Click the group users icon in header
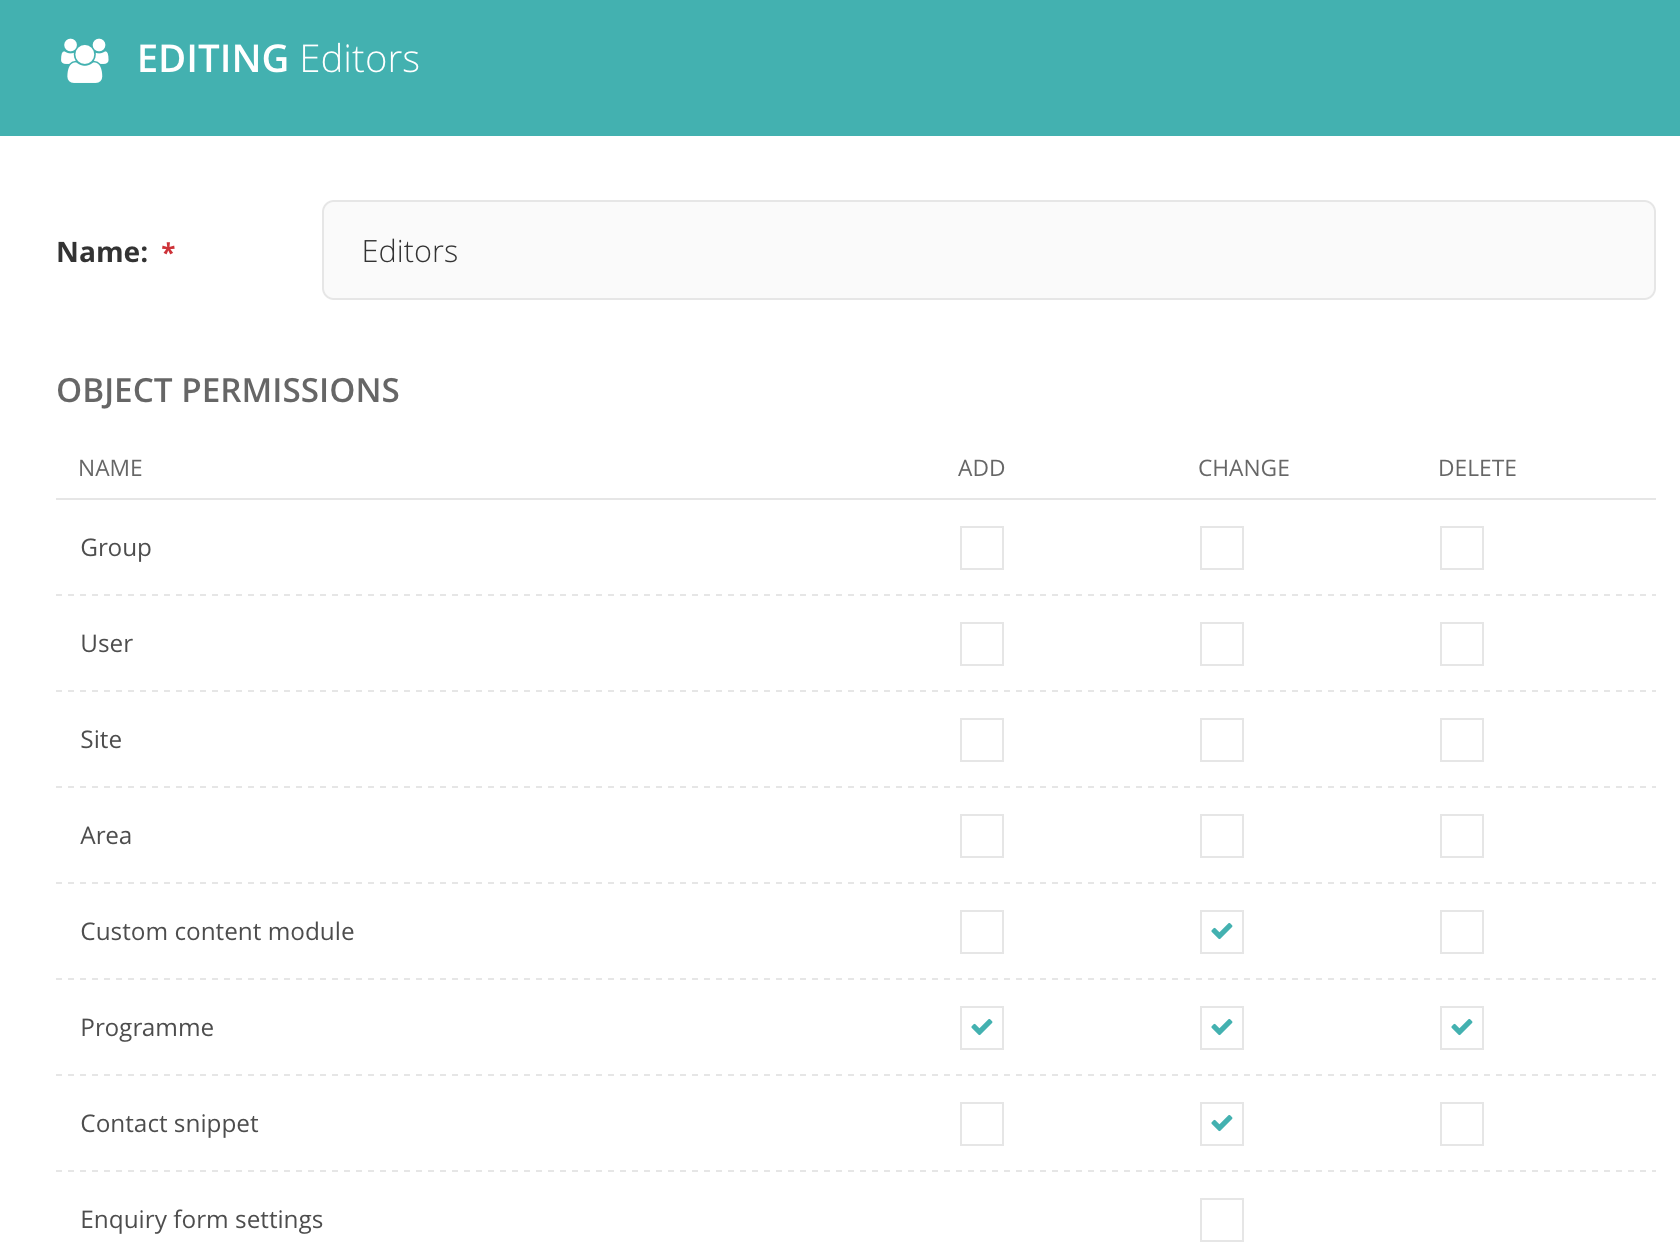Image resolution: width=1680 pixels, height=1248 pixels. (x=85, y=60)
